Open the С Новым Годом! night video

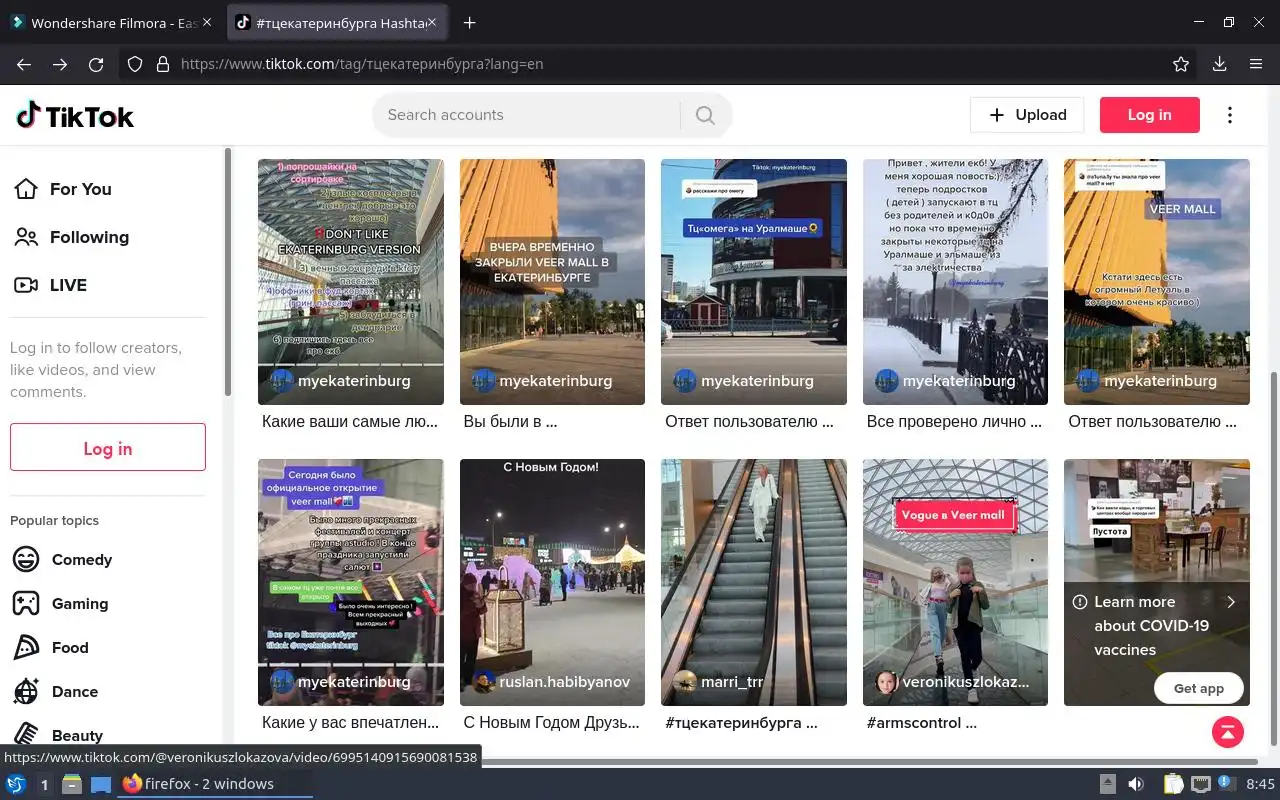[x=552, y=582]
